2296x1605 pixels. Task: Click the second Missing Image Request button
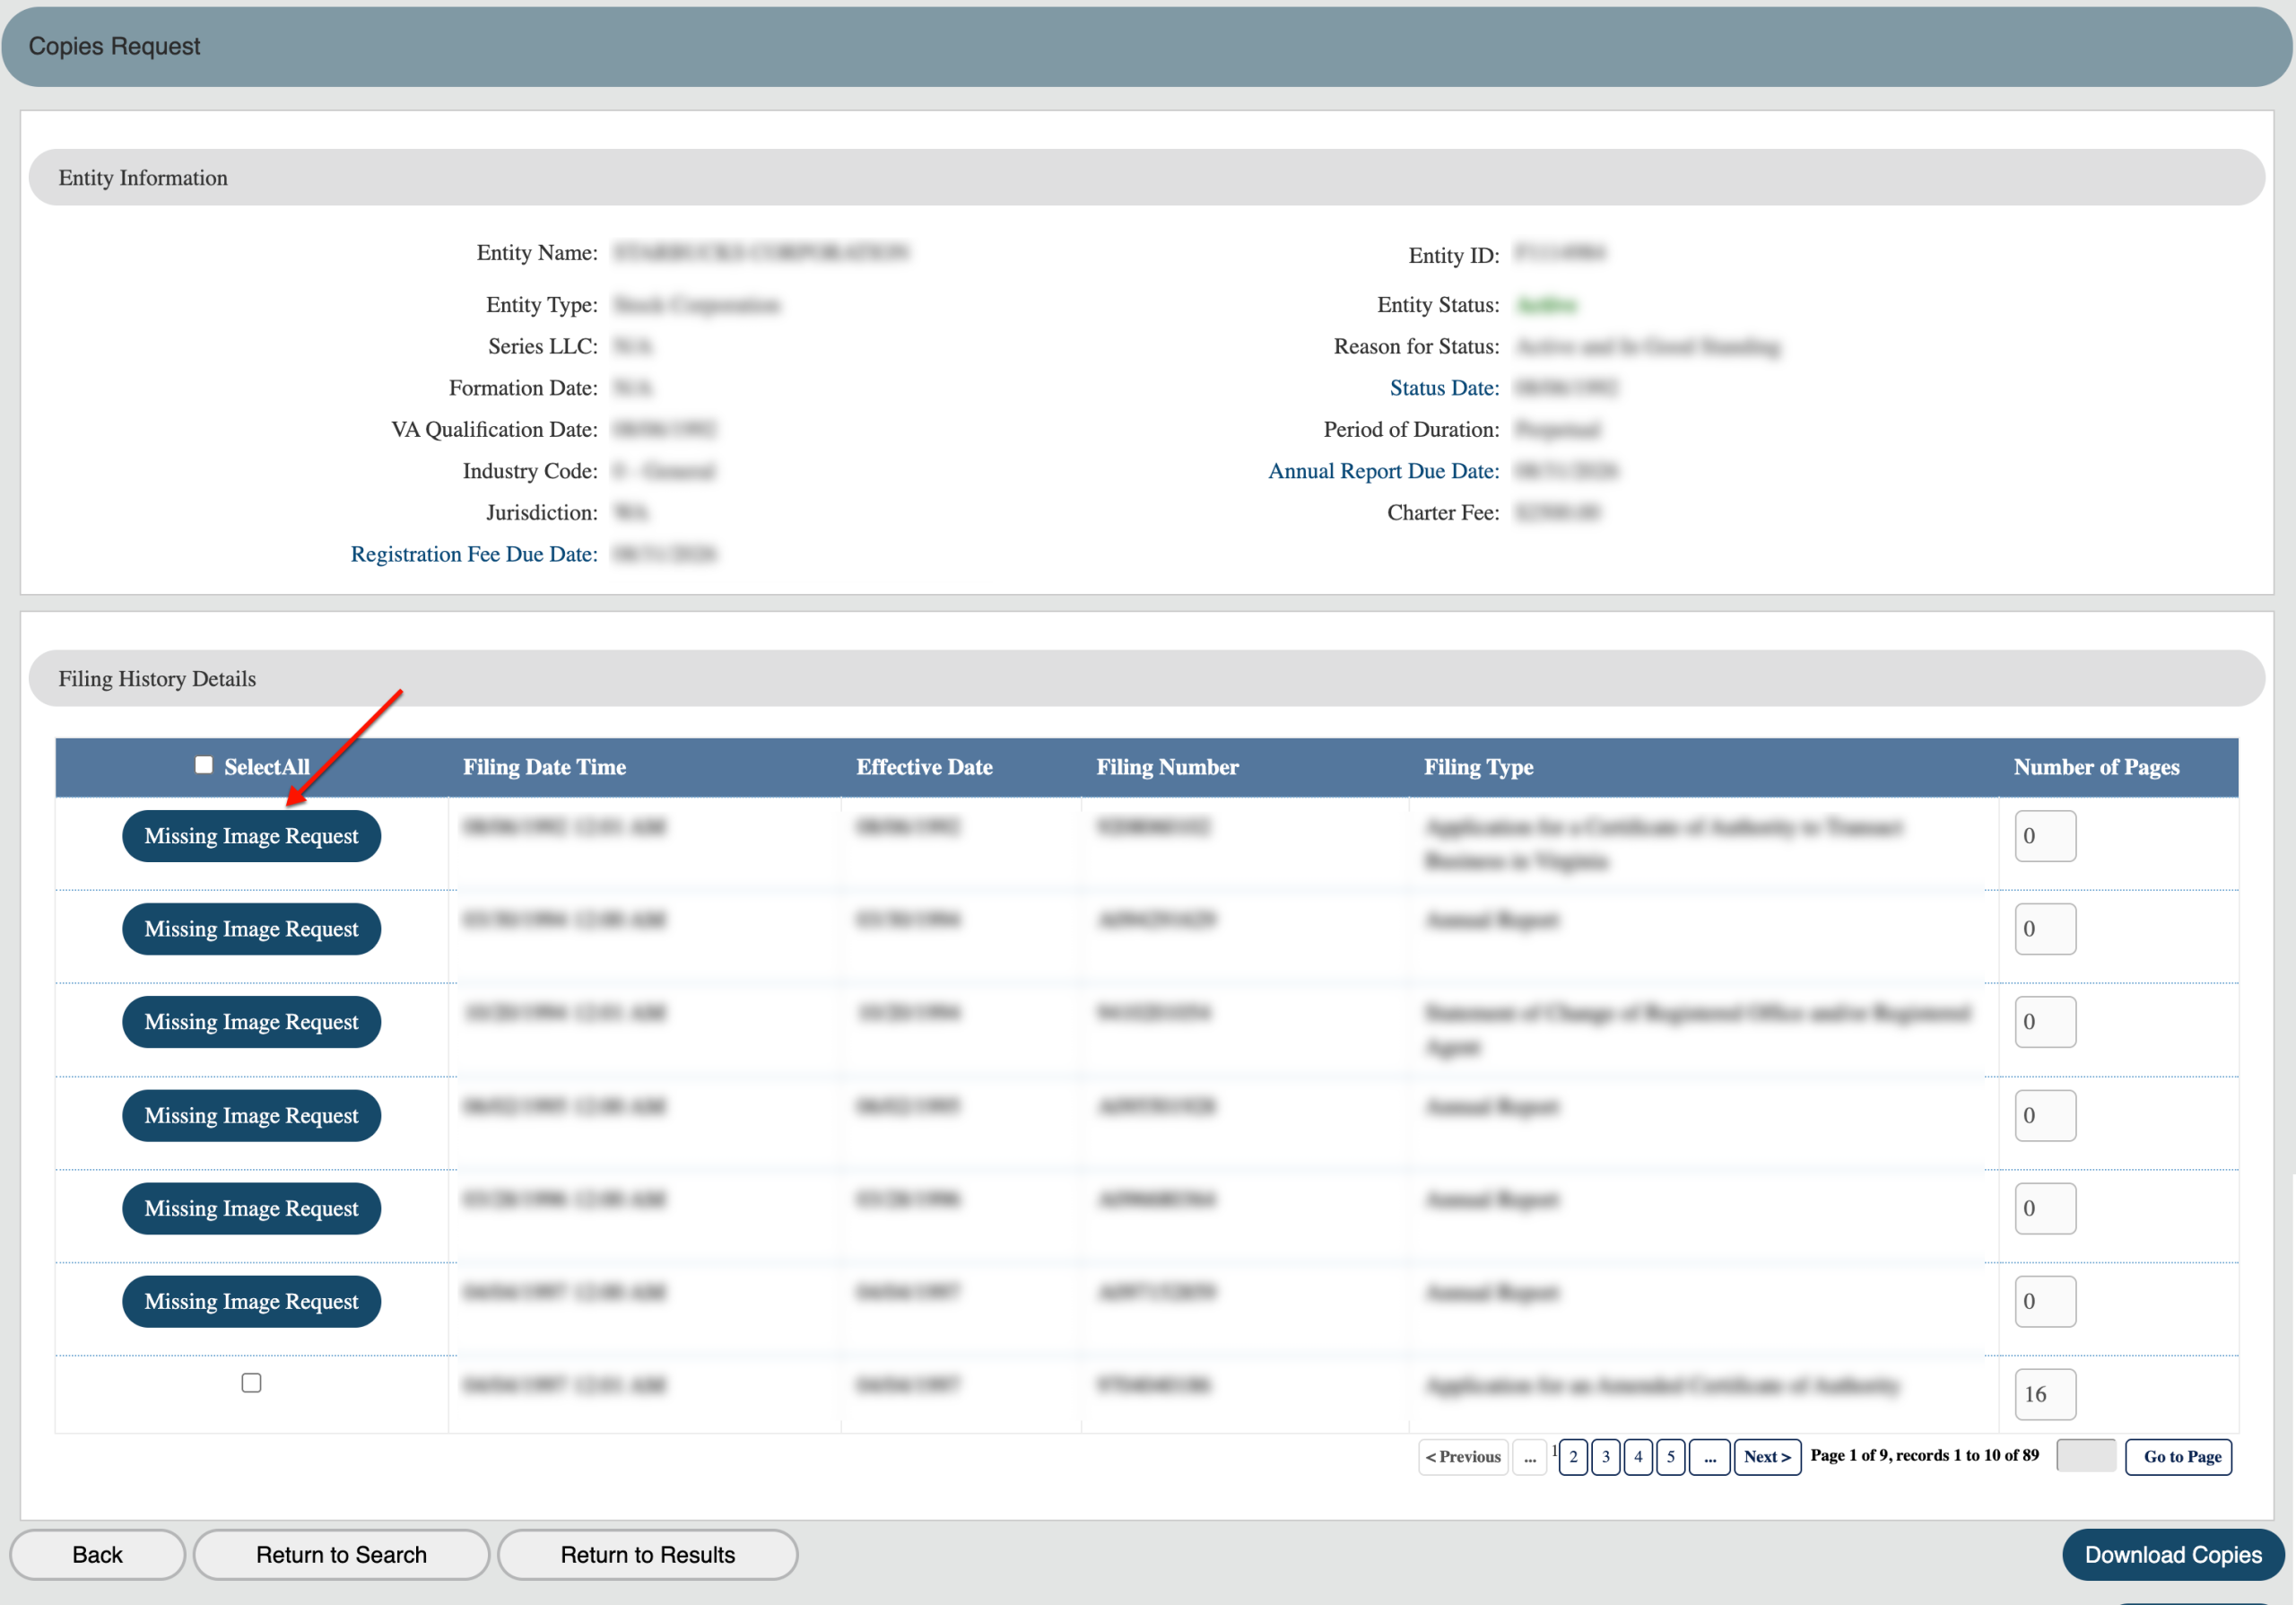point(251,929)
